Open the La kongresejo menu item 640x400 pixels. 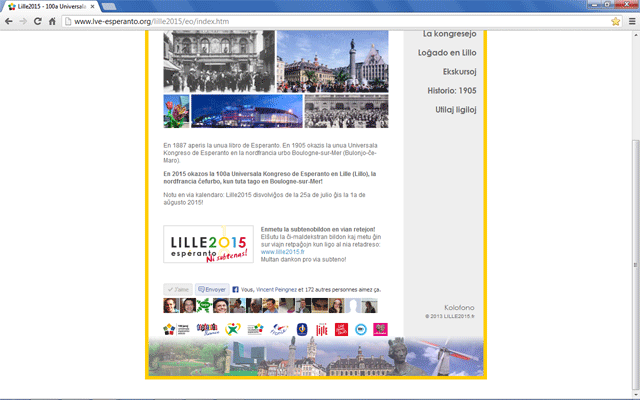pyautogui.click(x=449, y=33)
